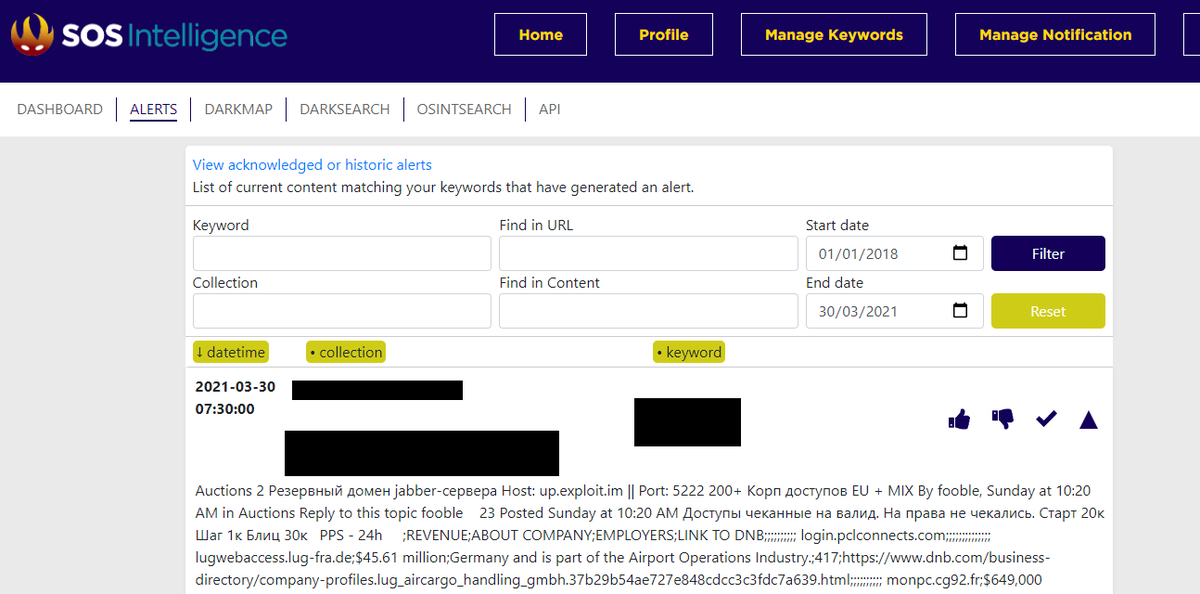Click the yellow Reset button

tap(1048, 311)
